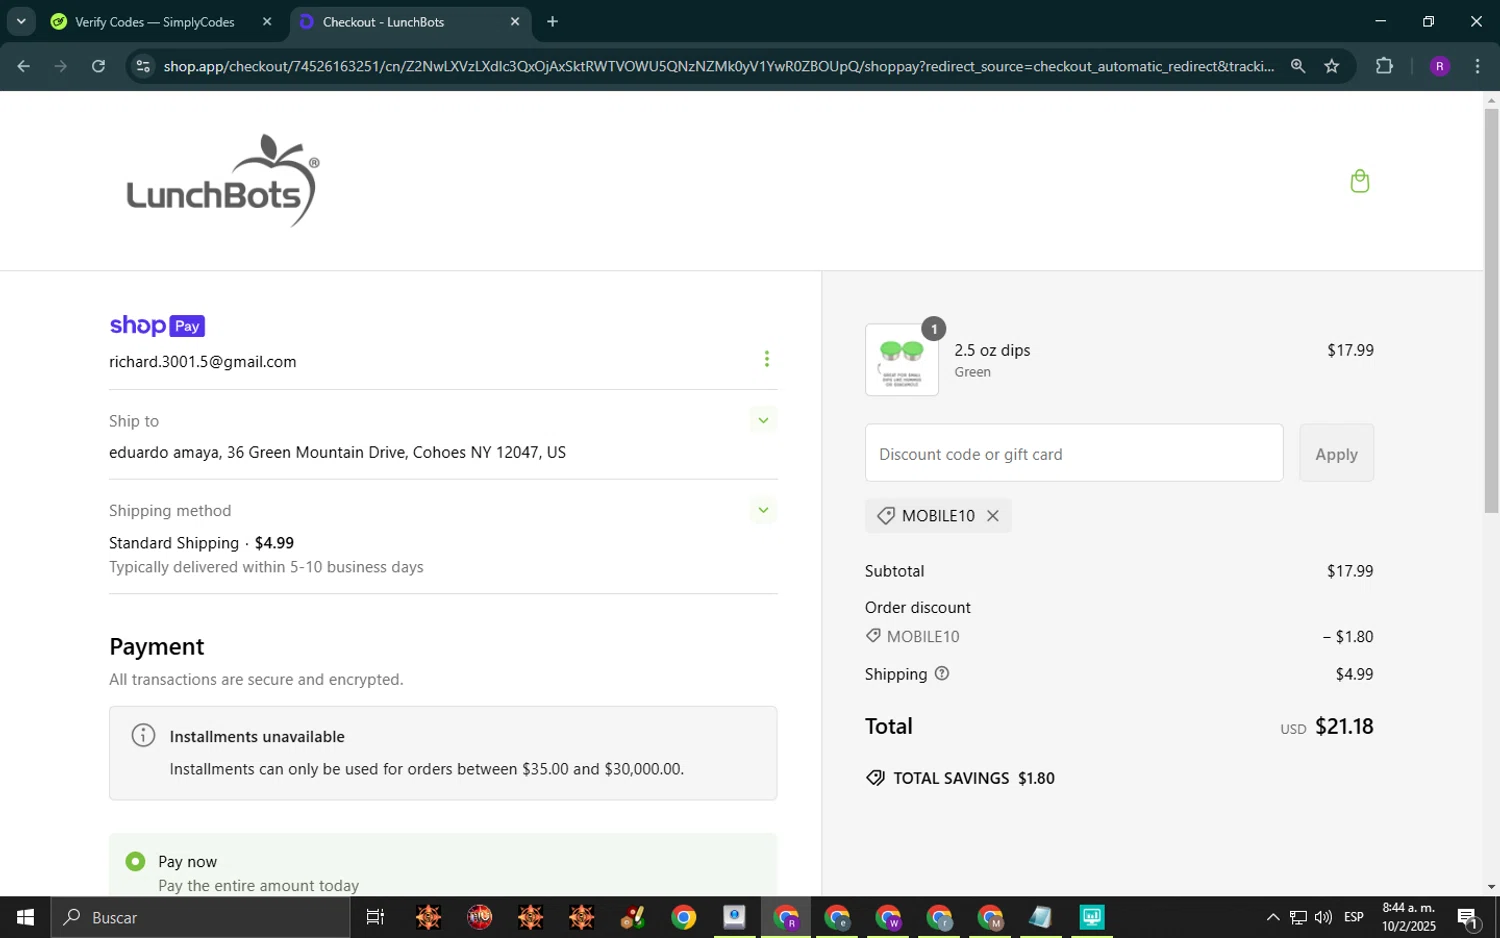Open the notepad taskbar icon

coord(1041,917)
